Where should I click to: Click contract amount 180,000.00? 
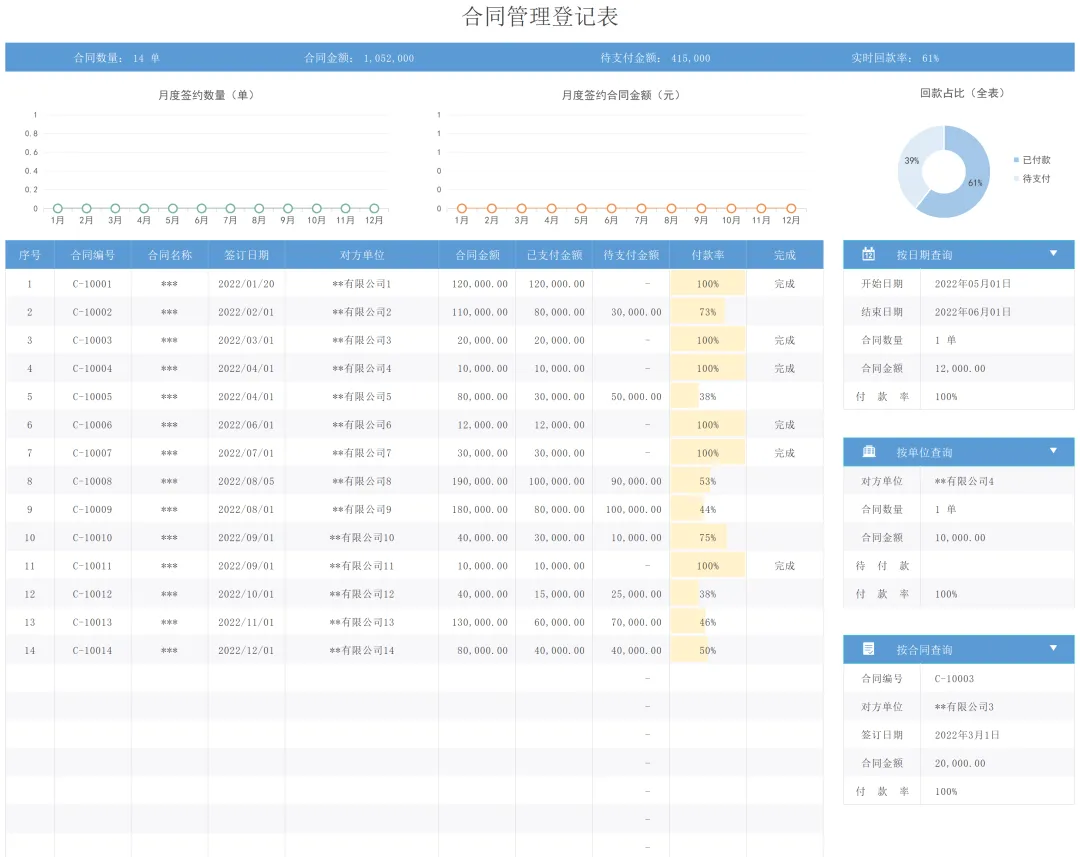pos(479,510)
